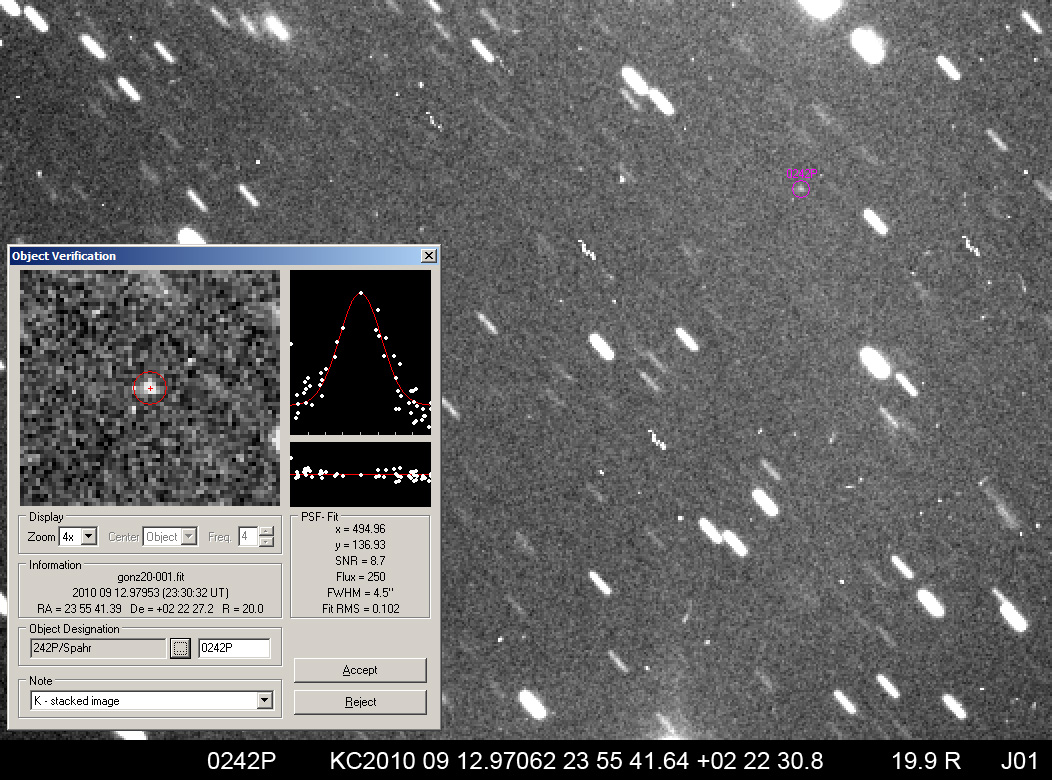This screenshot has height=780, width=1052.
Task: Click the Object Verification title bar
Action: coord(200,256)
